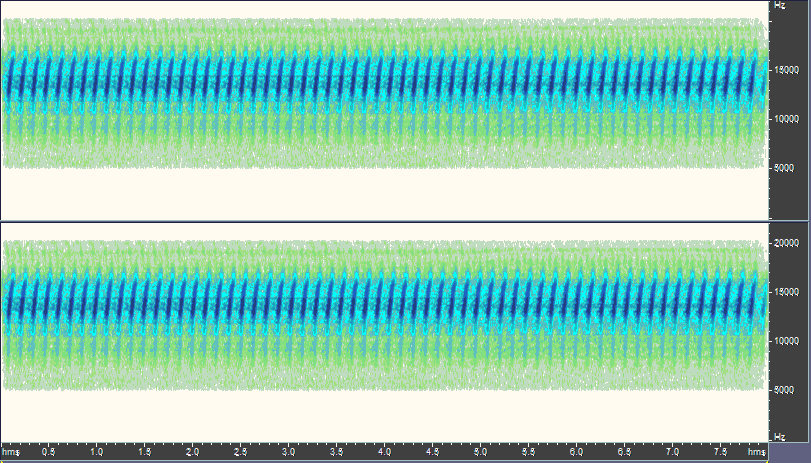Click 15000 on the lower channel frequency scale
Screen dimensions: 811x463
tap(786, 292)
